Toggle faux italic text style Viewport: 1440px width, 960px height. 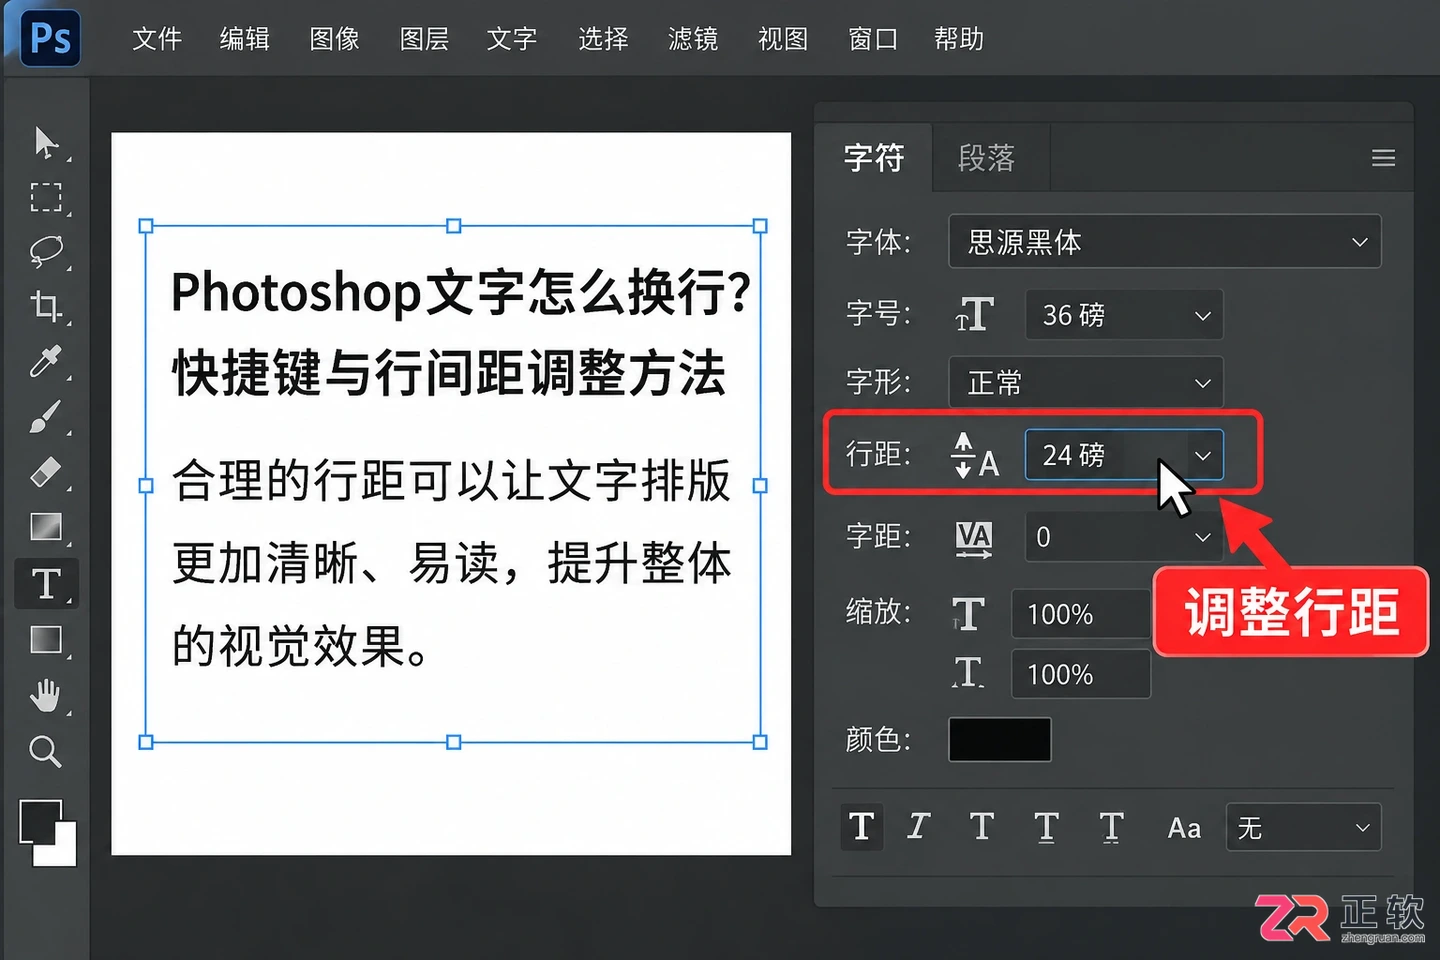click(x=918, y=827)
